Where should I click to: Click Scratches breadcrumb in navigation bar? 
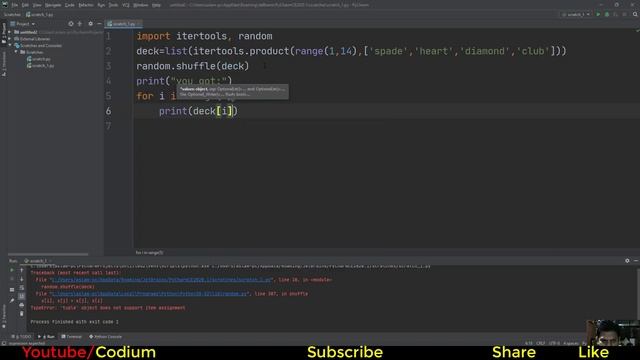tap(12, 14)
